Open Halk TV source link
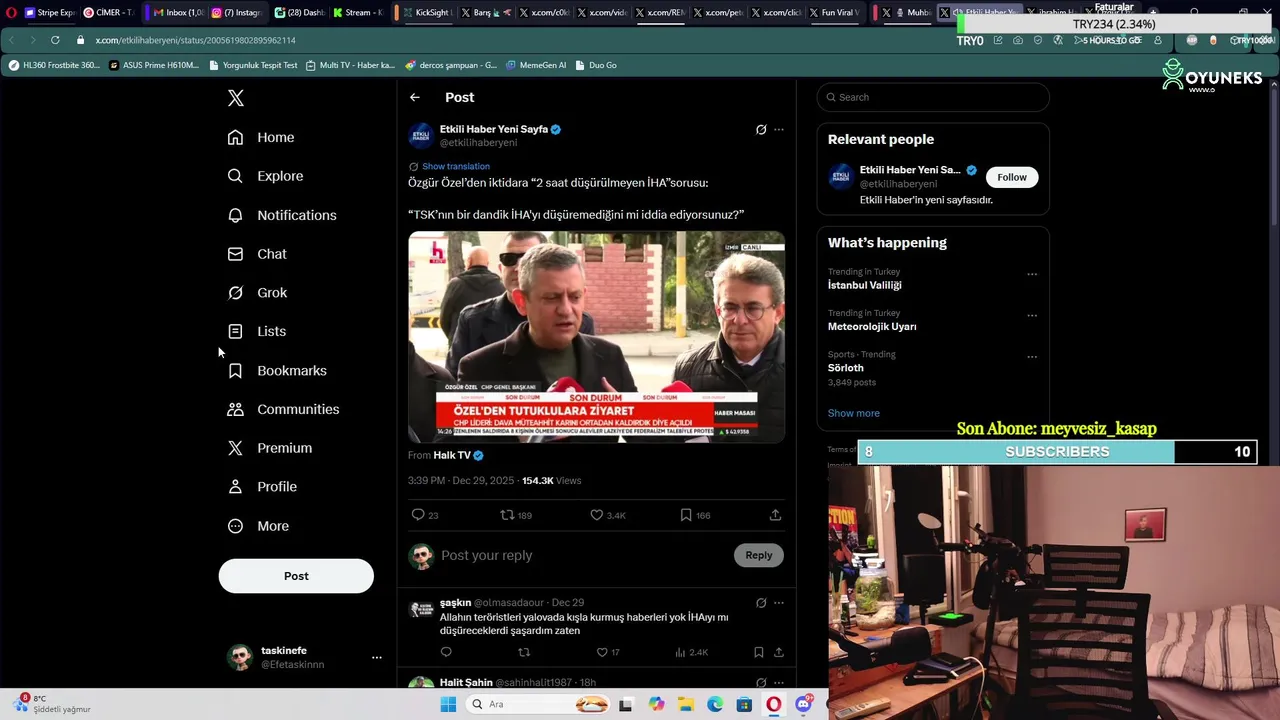1280x720 pixels. click(458, 455)
